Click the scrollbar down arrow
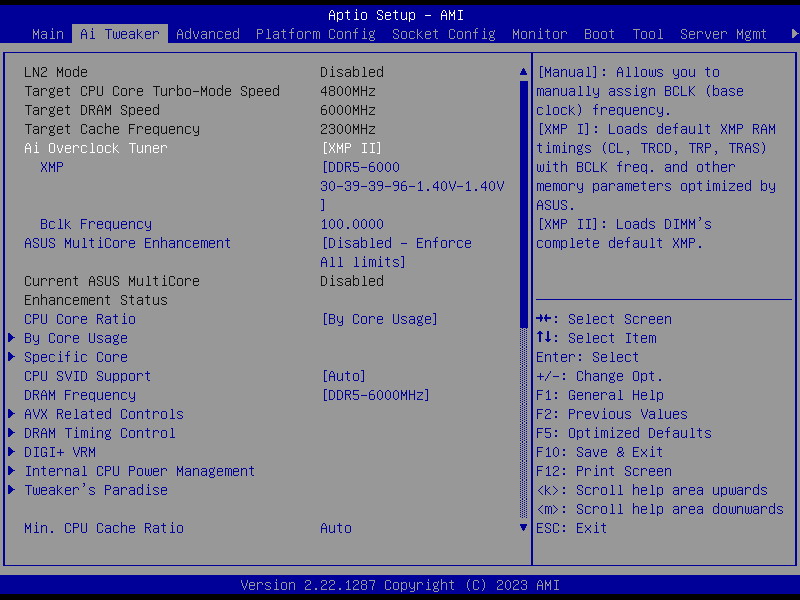 tap(523, 528)
